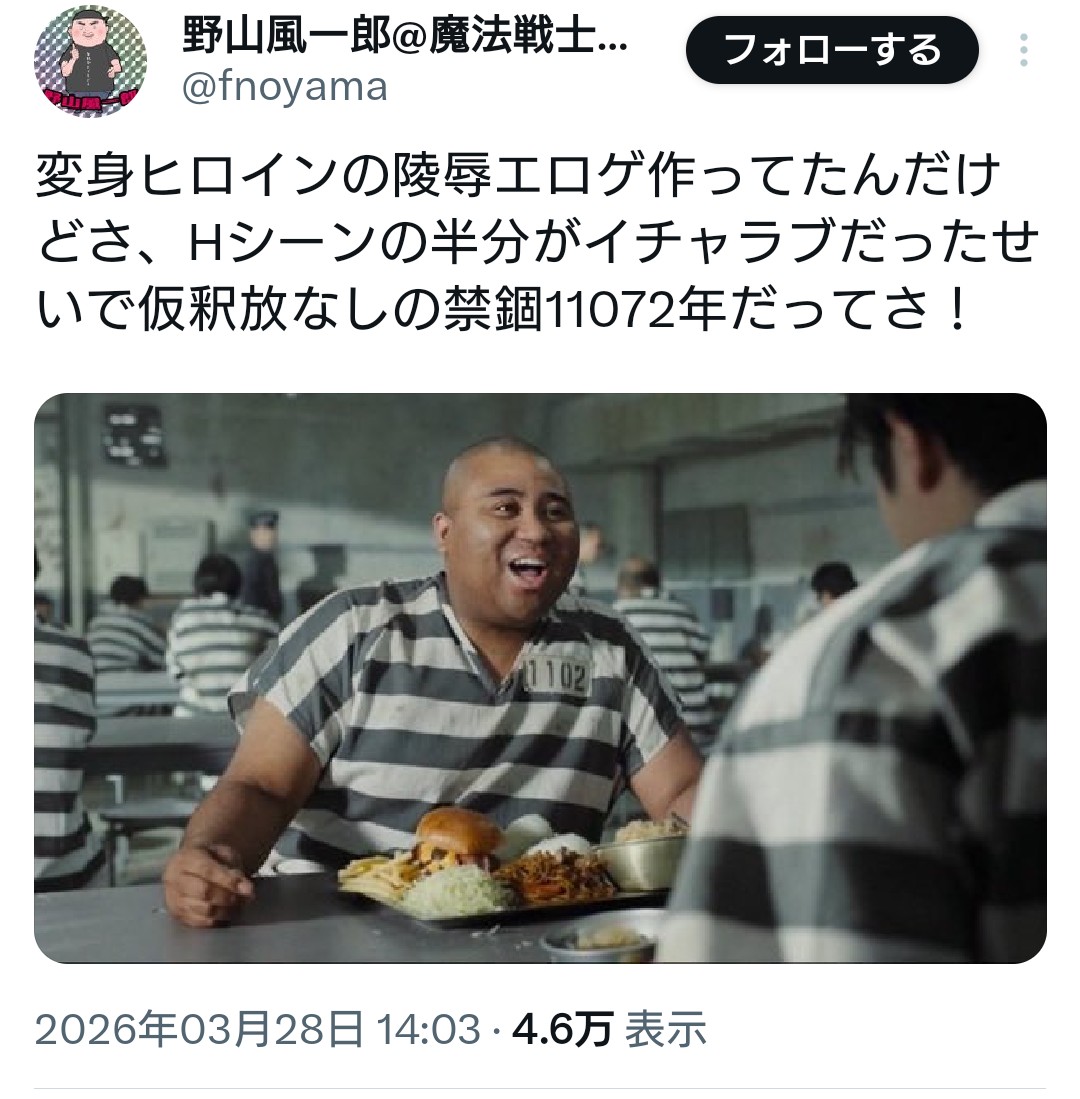The height and width of the screenshot is (1099, 1080).
Task: Open the attached prison cafeteria photo
Action: point(540,678)
